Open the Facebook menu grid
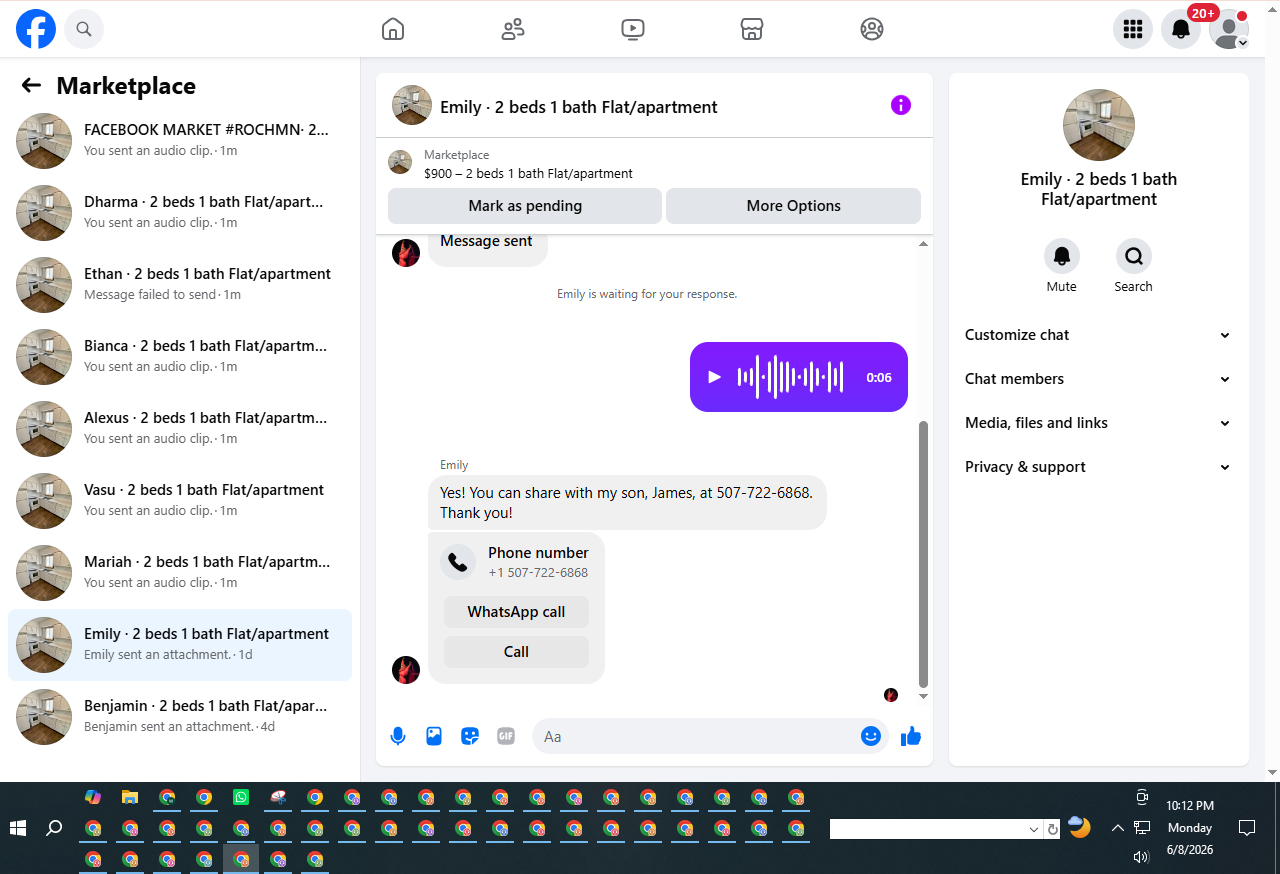1280x874 pixels. (1133, 29)
